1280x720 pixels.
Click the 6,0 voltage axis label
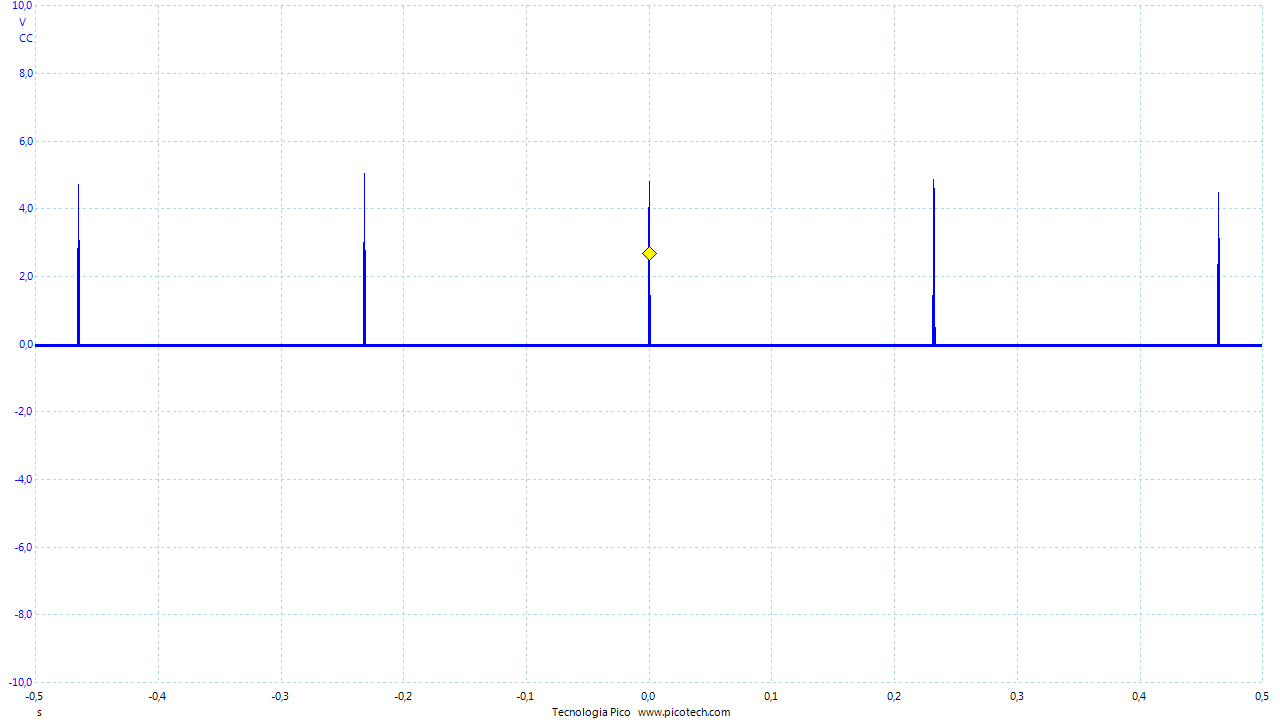(x=26, y=141)
